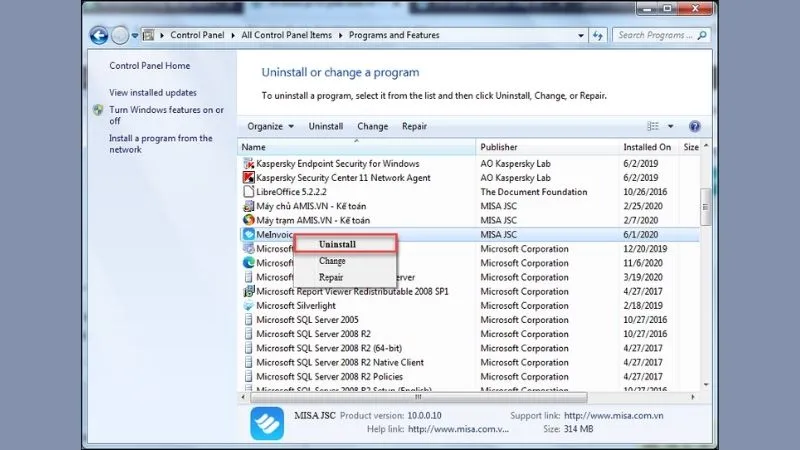Image resolution: width=800 pixels, height=450 pixels.
Task: Refresh the Programs and Features list
Action: tap(598, 35)
